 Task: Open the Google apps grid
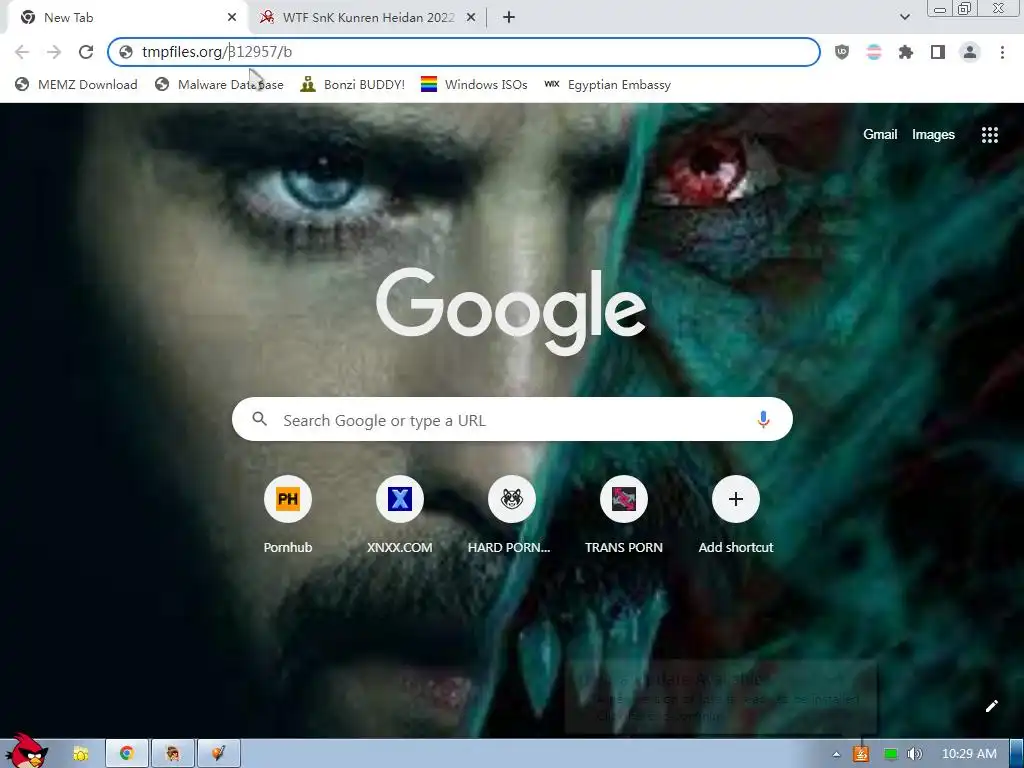point(990,135)
